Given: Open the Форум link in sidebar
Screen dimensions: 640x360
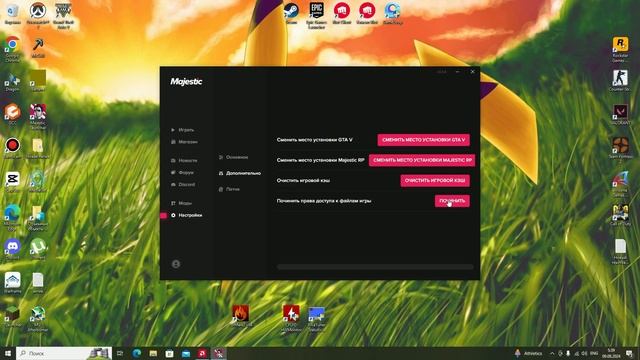Looking at the screenshot, I should tap(182, 173).
